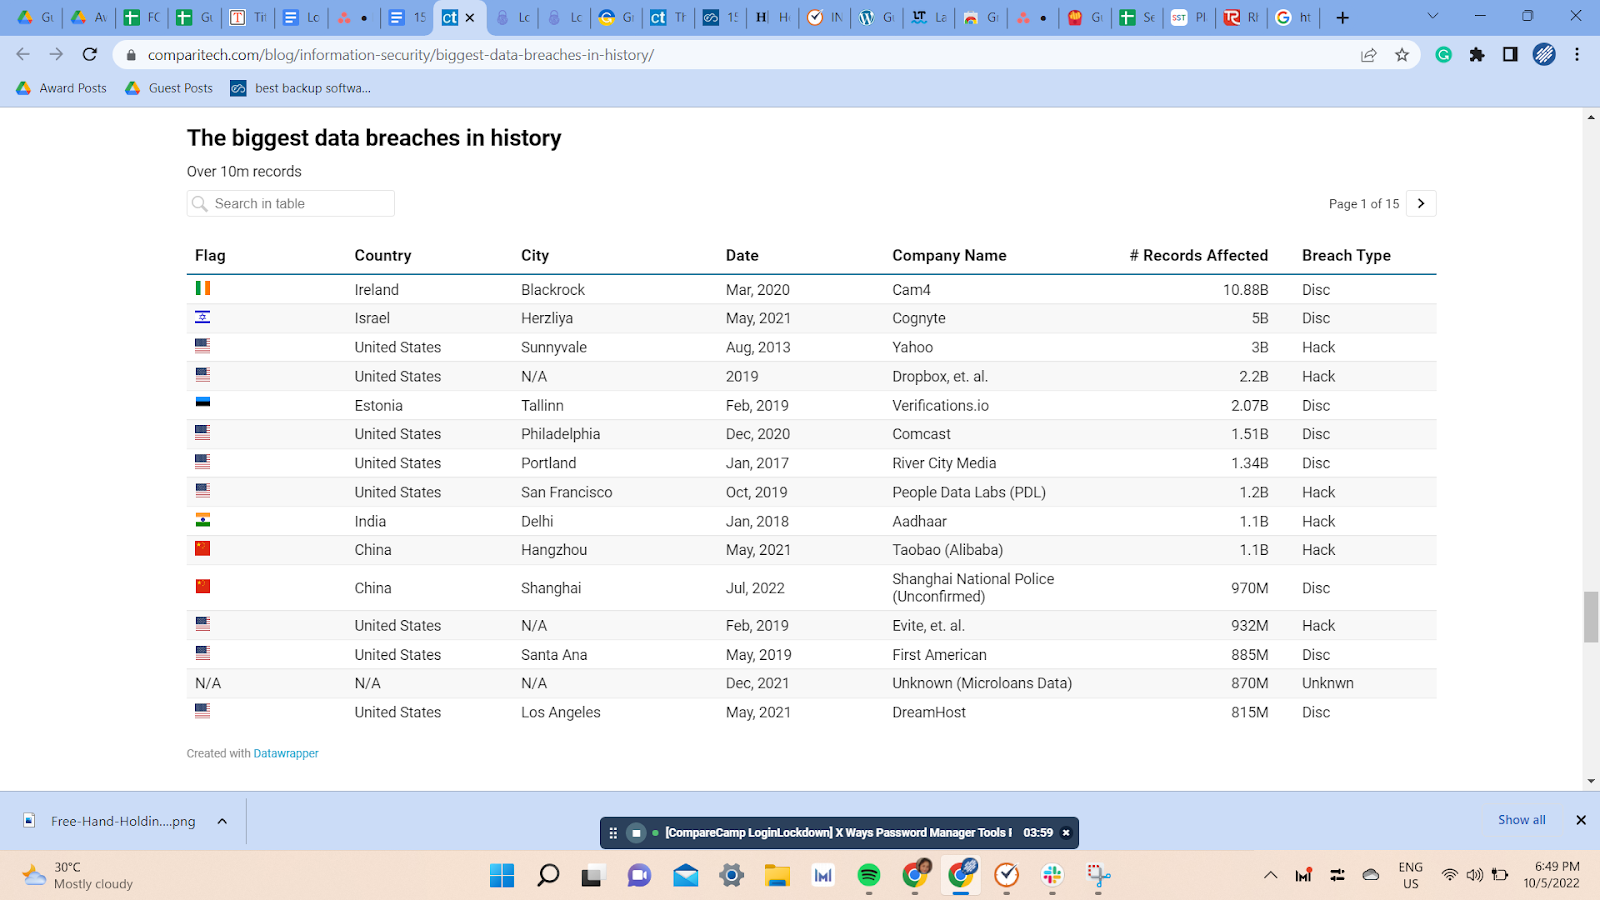Click the India flag icon

click(x=203, y=519)
